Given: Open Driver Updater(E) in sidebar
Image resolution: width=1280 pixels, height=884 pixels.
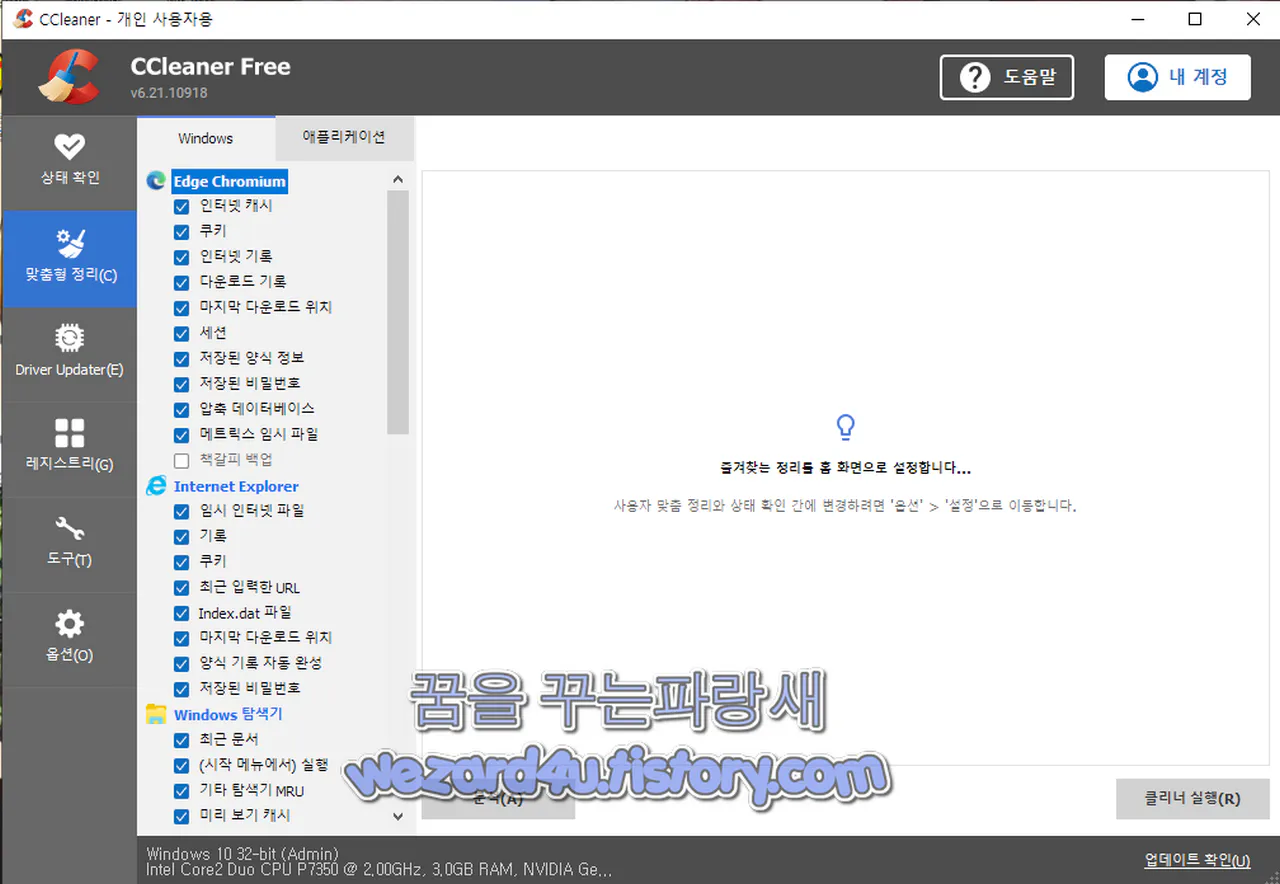Looking at the screenshot, I should pos(69,354).
